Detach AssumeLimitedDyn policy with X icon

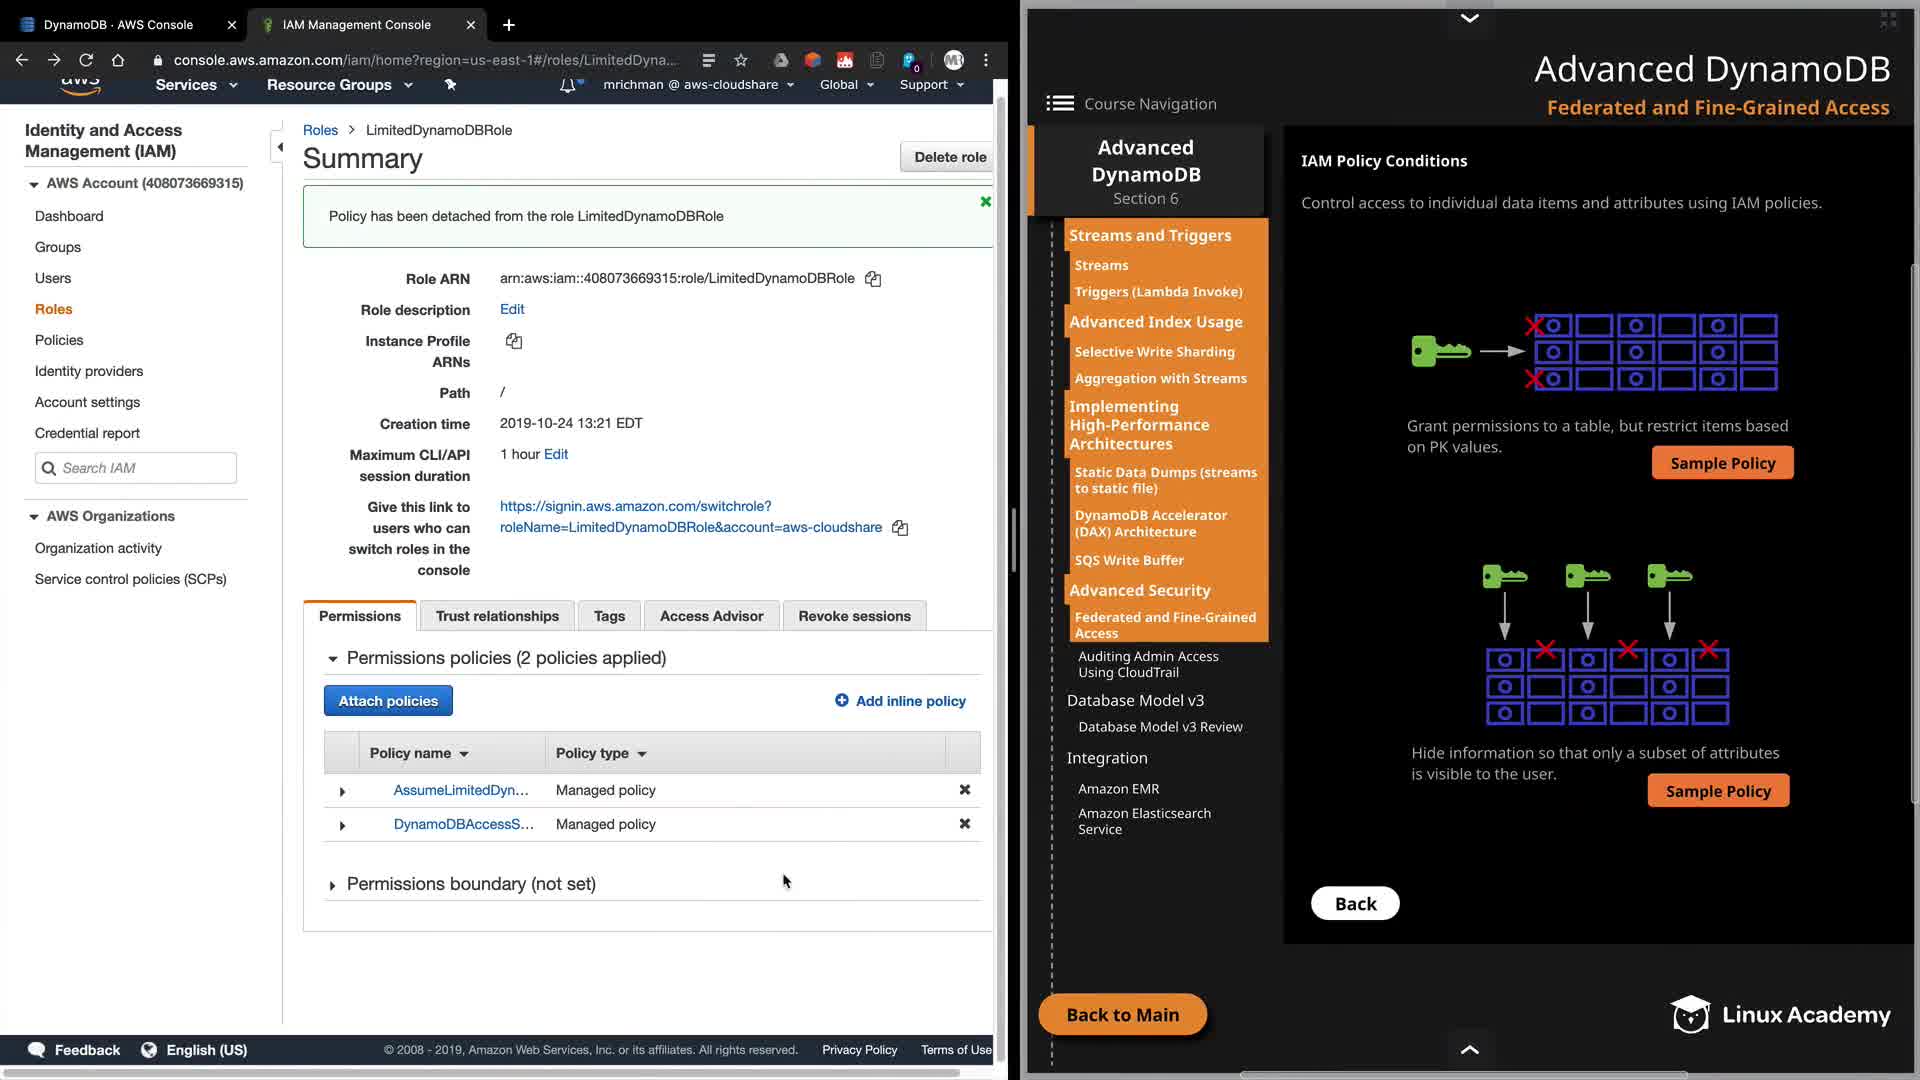[x=964, y=790]
